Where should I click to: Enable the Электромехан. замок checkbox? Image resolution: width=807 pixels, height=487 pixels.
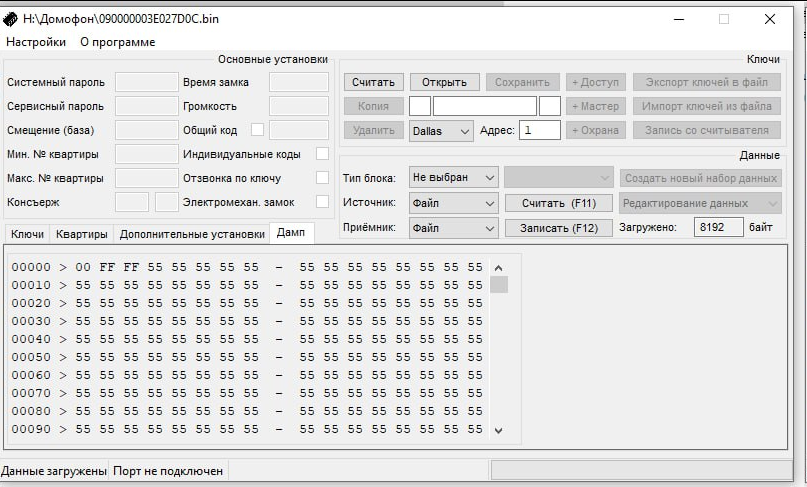pyautogui.click(x=322, y=202)
